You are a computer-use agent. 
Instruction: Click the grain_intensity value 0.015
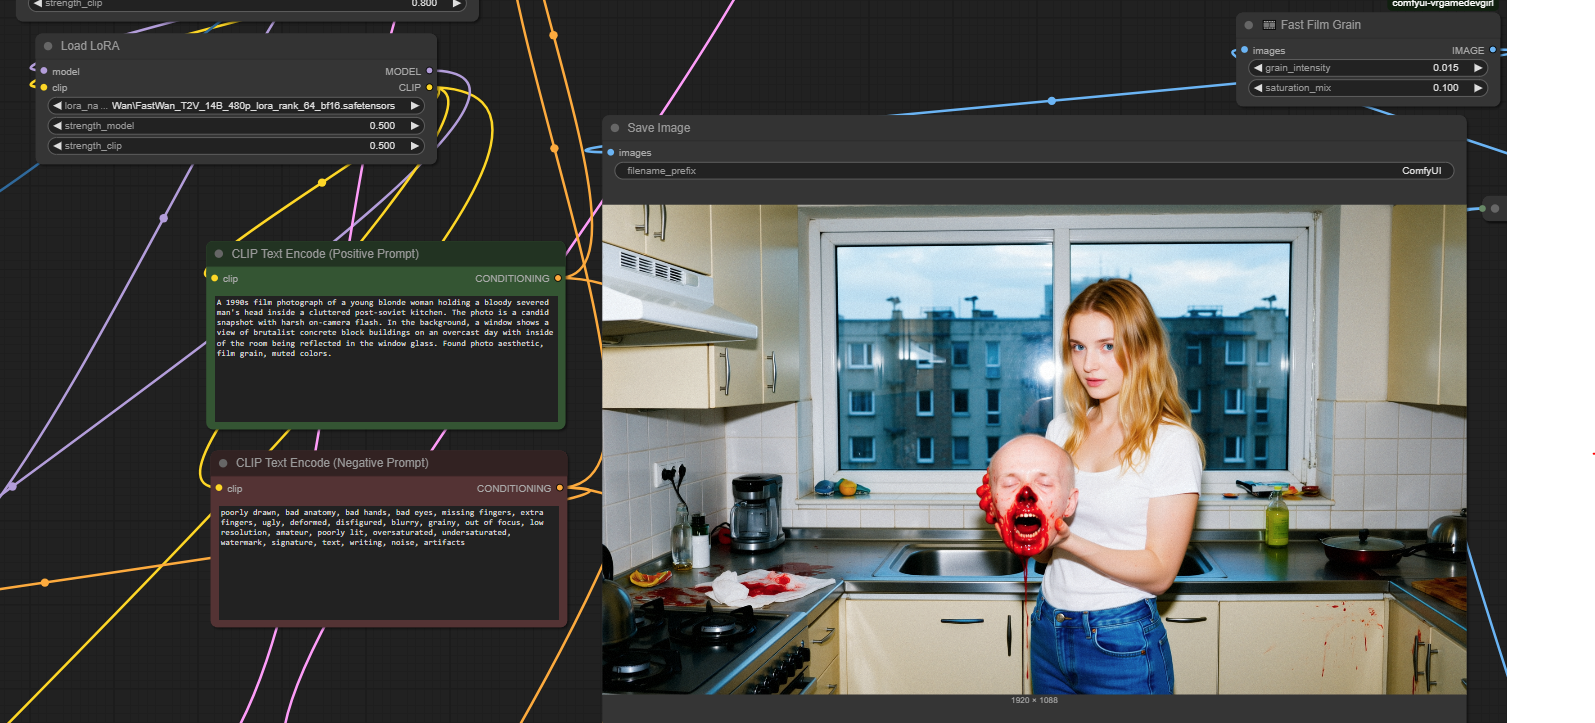click(x=1446, y=68)
